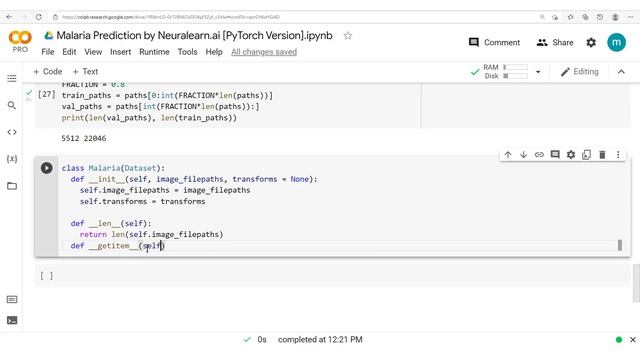Open the files folder panel icon
Screen dimensions: 640x360
coord(12,186)
